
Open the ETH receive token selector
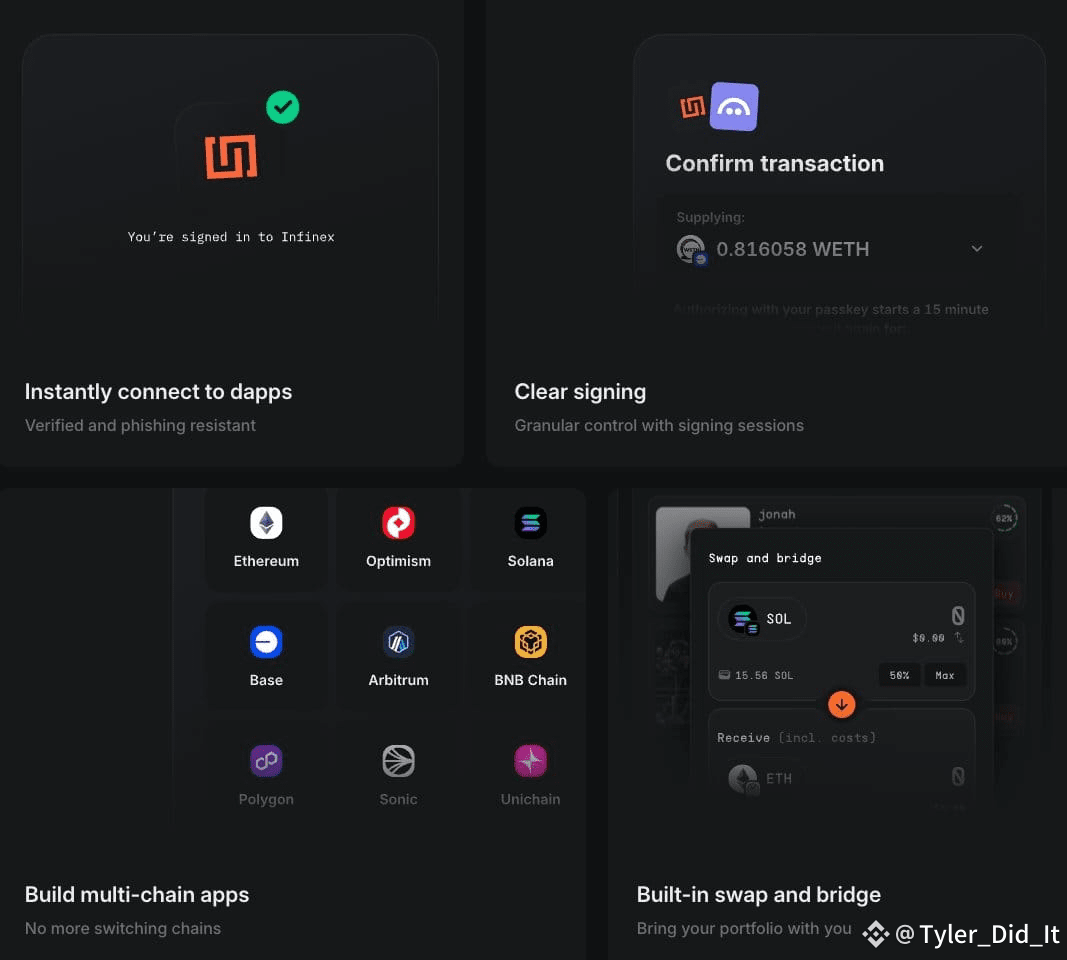point(761,778)
